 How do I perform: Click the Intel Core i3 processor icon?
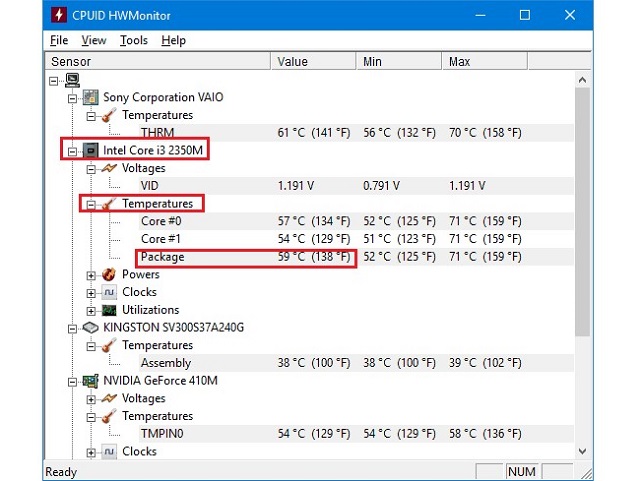point(91,150)
